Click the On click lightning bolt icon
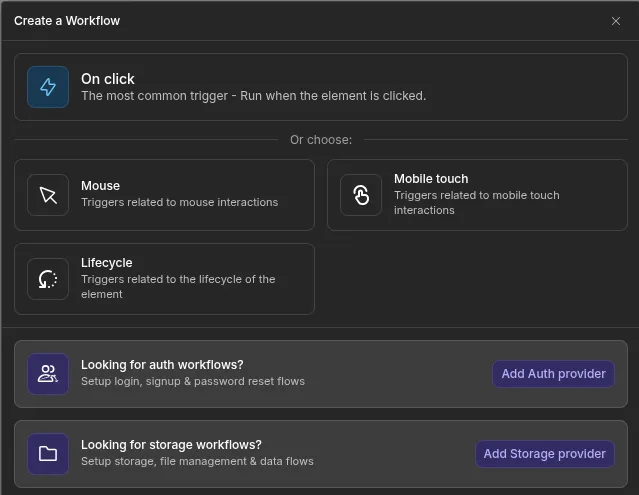 coord(48,87)
